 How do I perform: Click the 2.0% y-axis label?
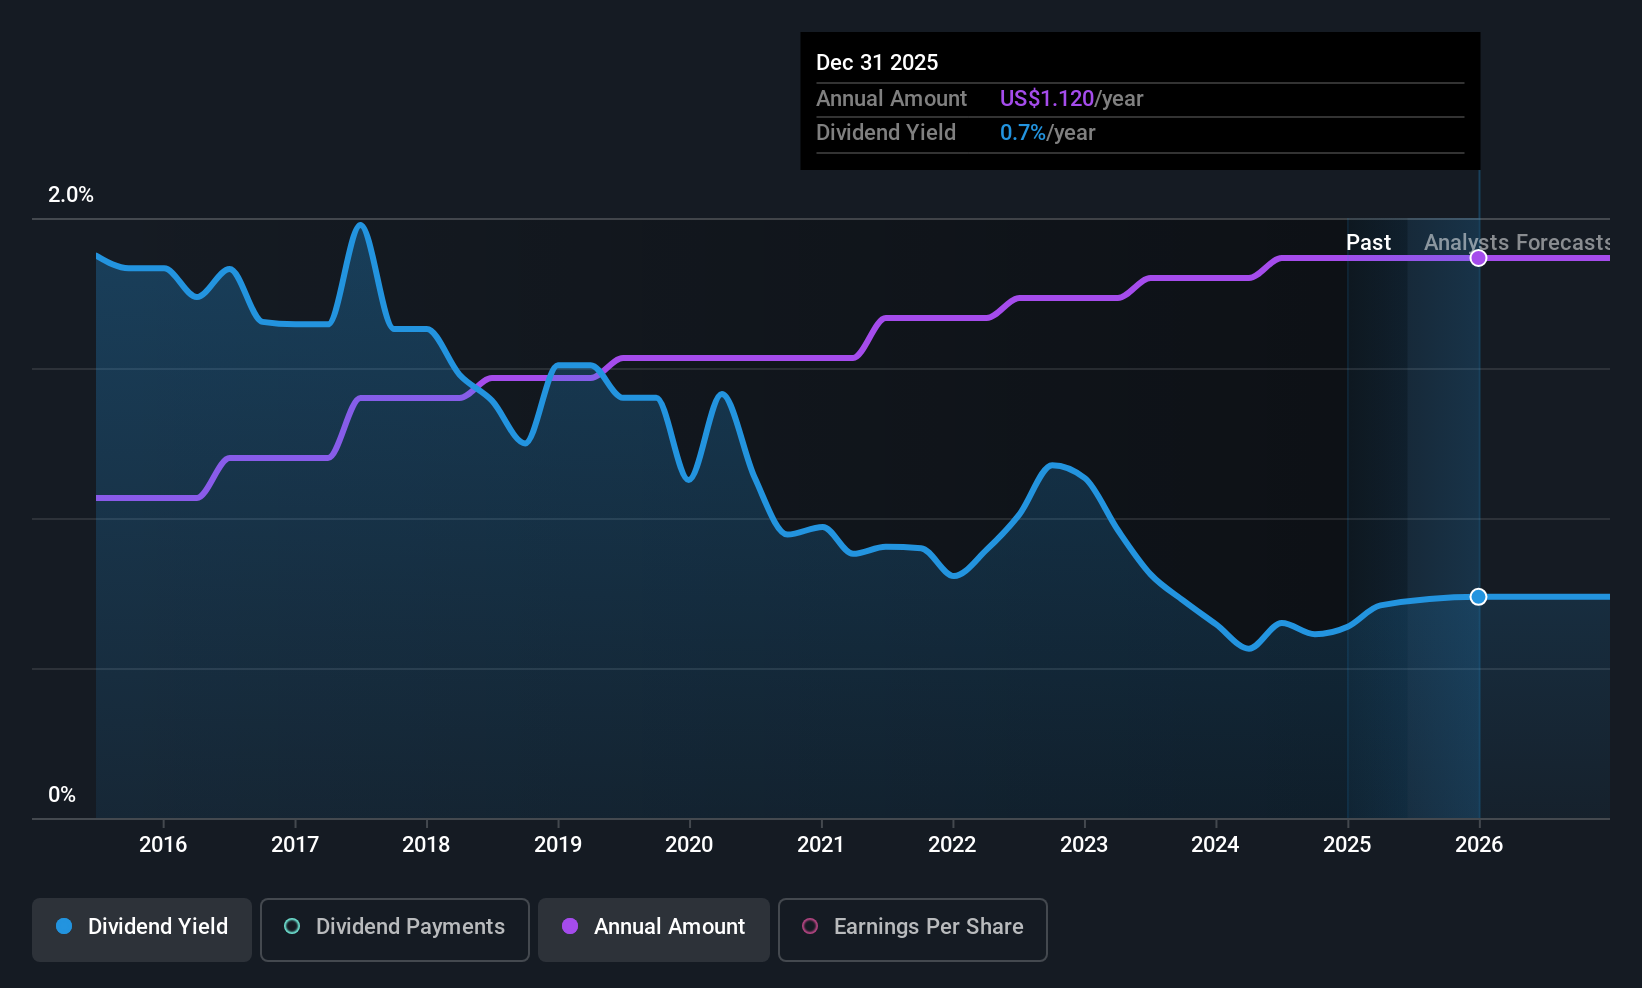pos(71,195)
